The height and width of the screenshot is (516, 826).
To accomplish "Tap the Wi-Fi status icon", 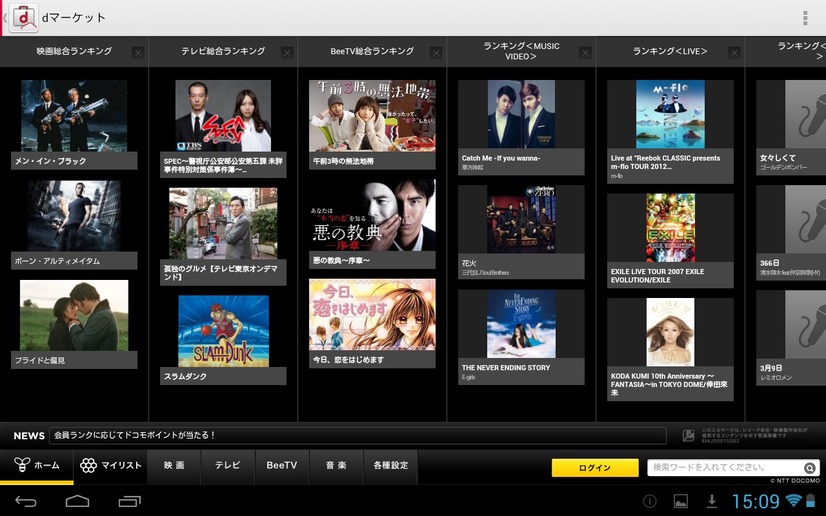I will (x=793, y=500).
